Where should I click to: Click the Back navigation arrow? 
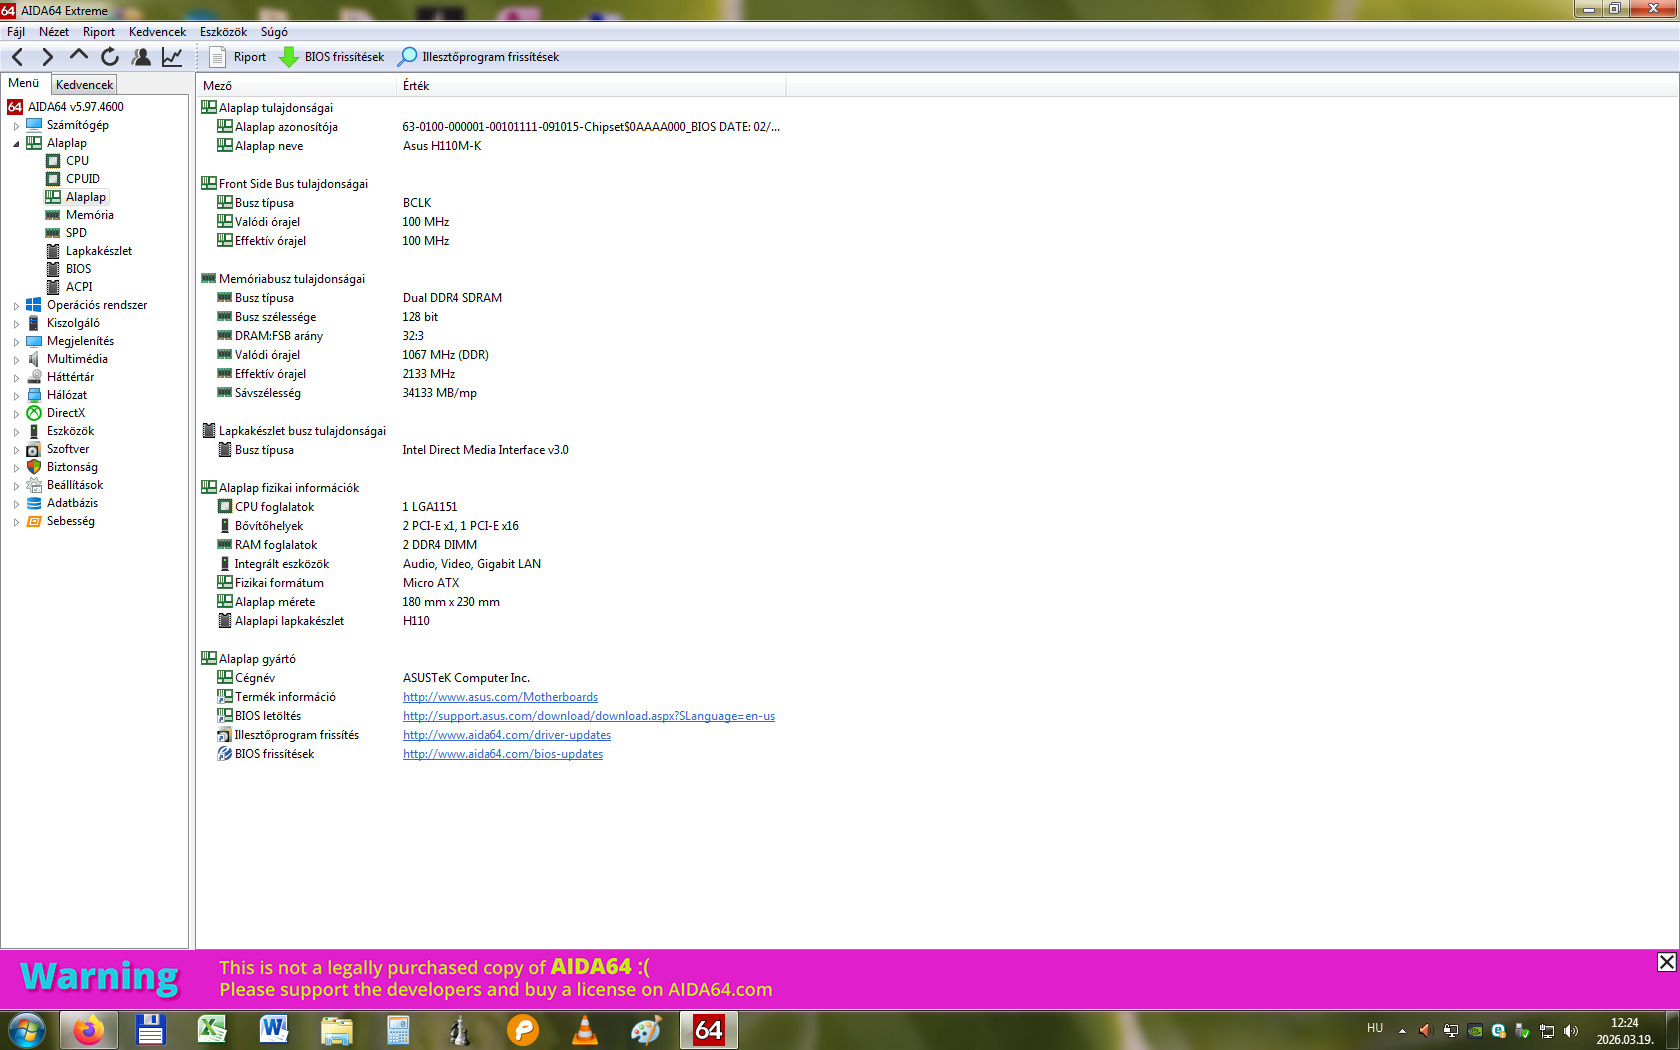[x=17, y=57]
